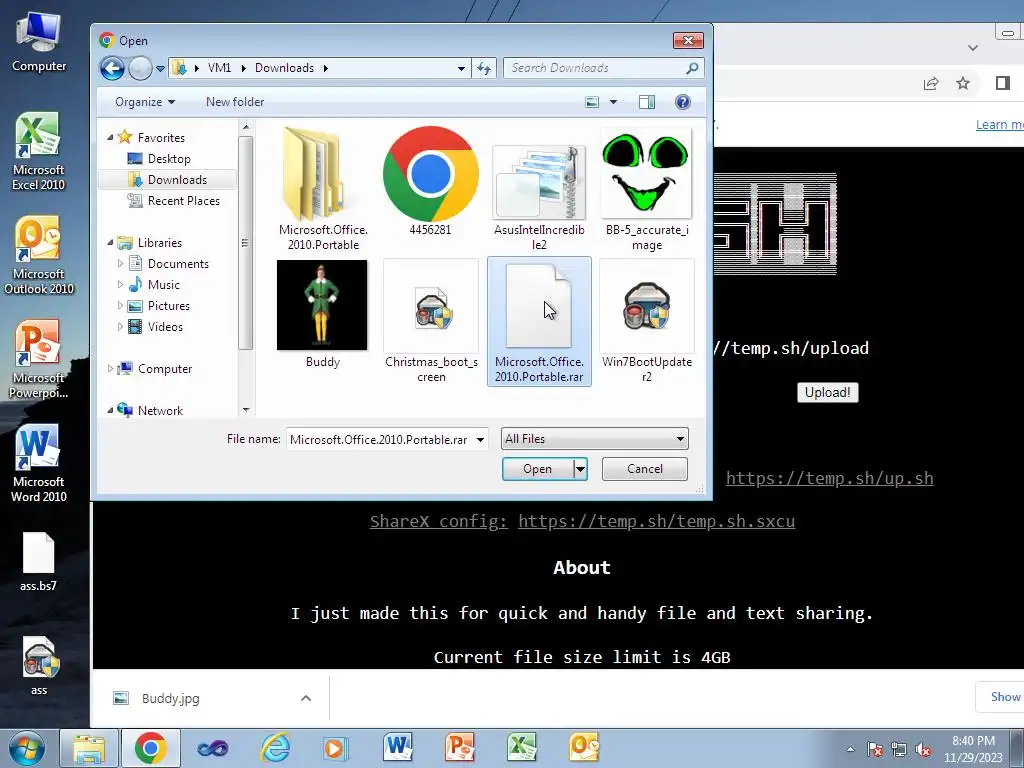This screenshot has width=1024, height=768.
Task: Select Network in navigation pane
Action: pyautogui.click(x=160, y=410)
